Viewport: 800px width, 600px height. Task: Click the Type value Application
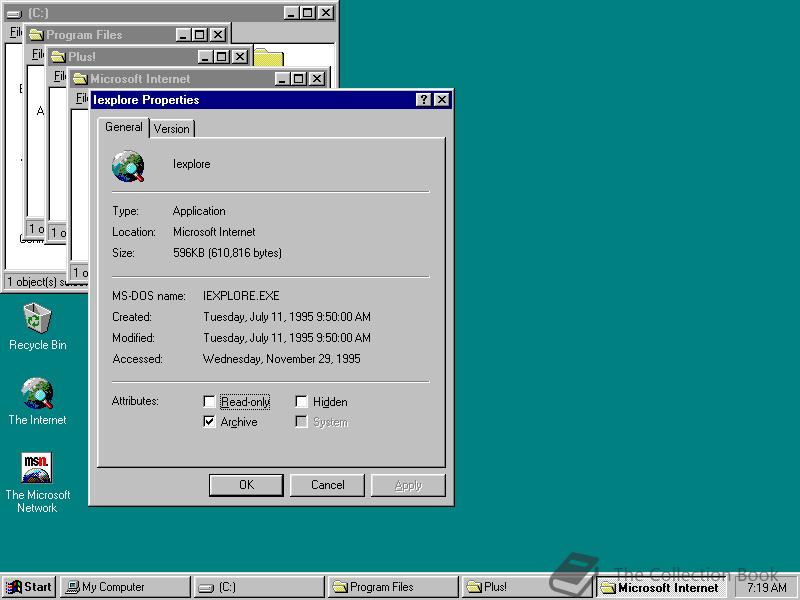199,211
